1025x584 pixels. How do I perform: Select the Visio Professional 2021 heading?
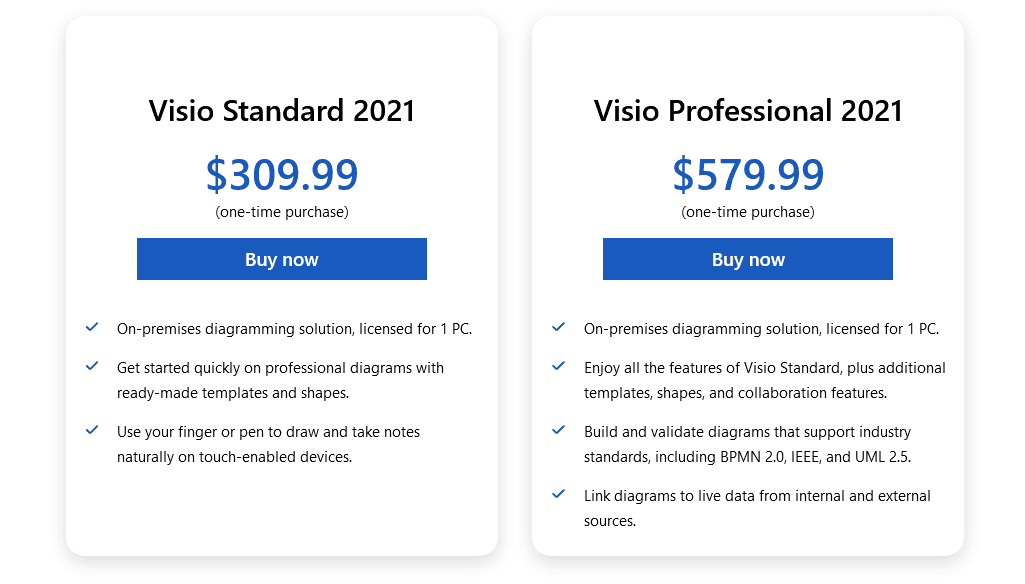click(x=747, y=110)
